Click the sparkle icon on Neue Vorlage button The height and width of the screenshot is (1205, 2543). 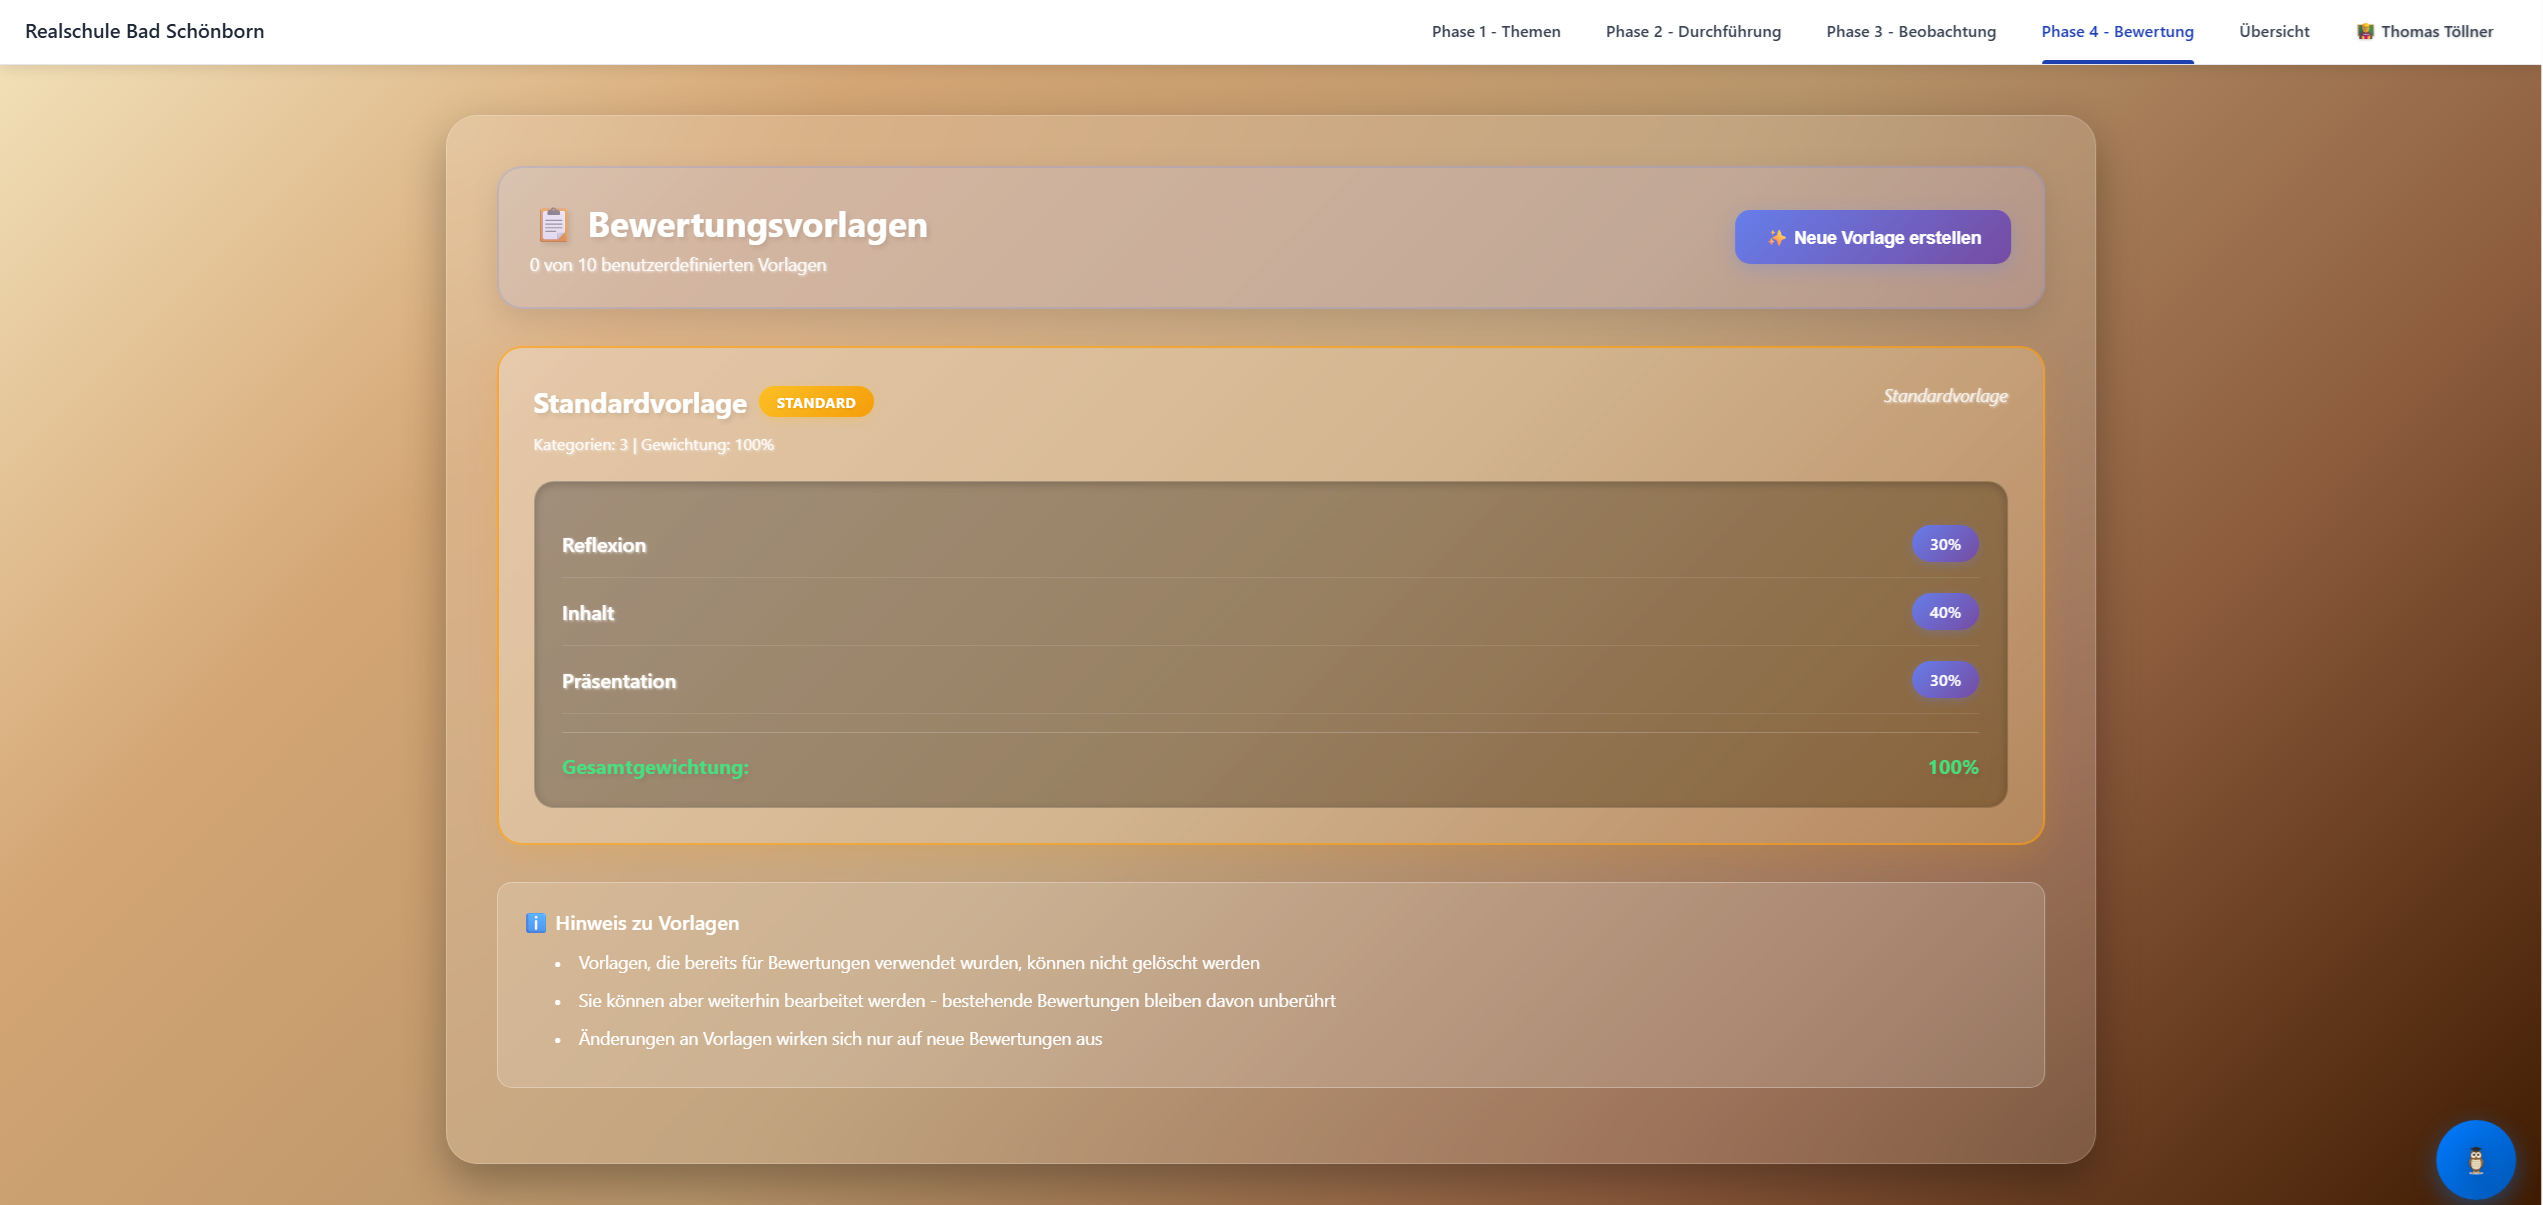1776,238
